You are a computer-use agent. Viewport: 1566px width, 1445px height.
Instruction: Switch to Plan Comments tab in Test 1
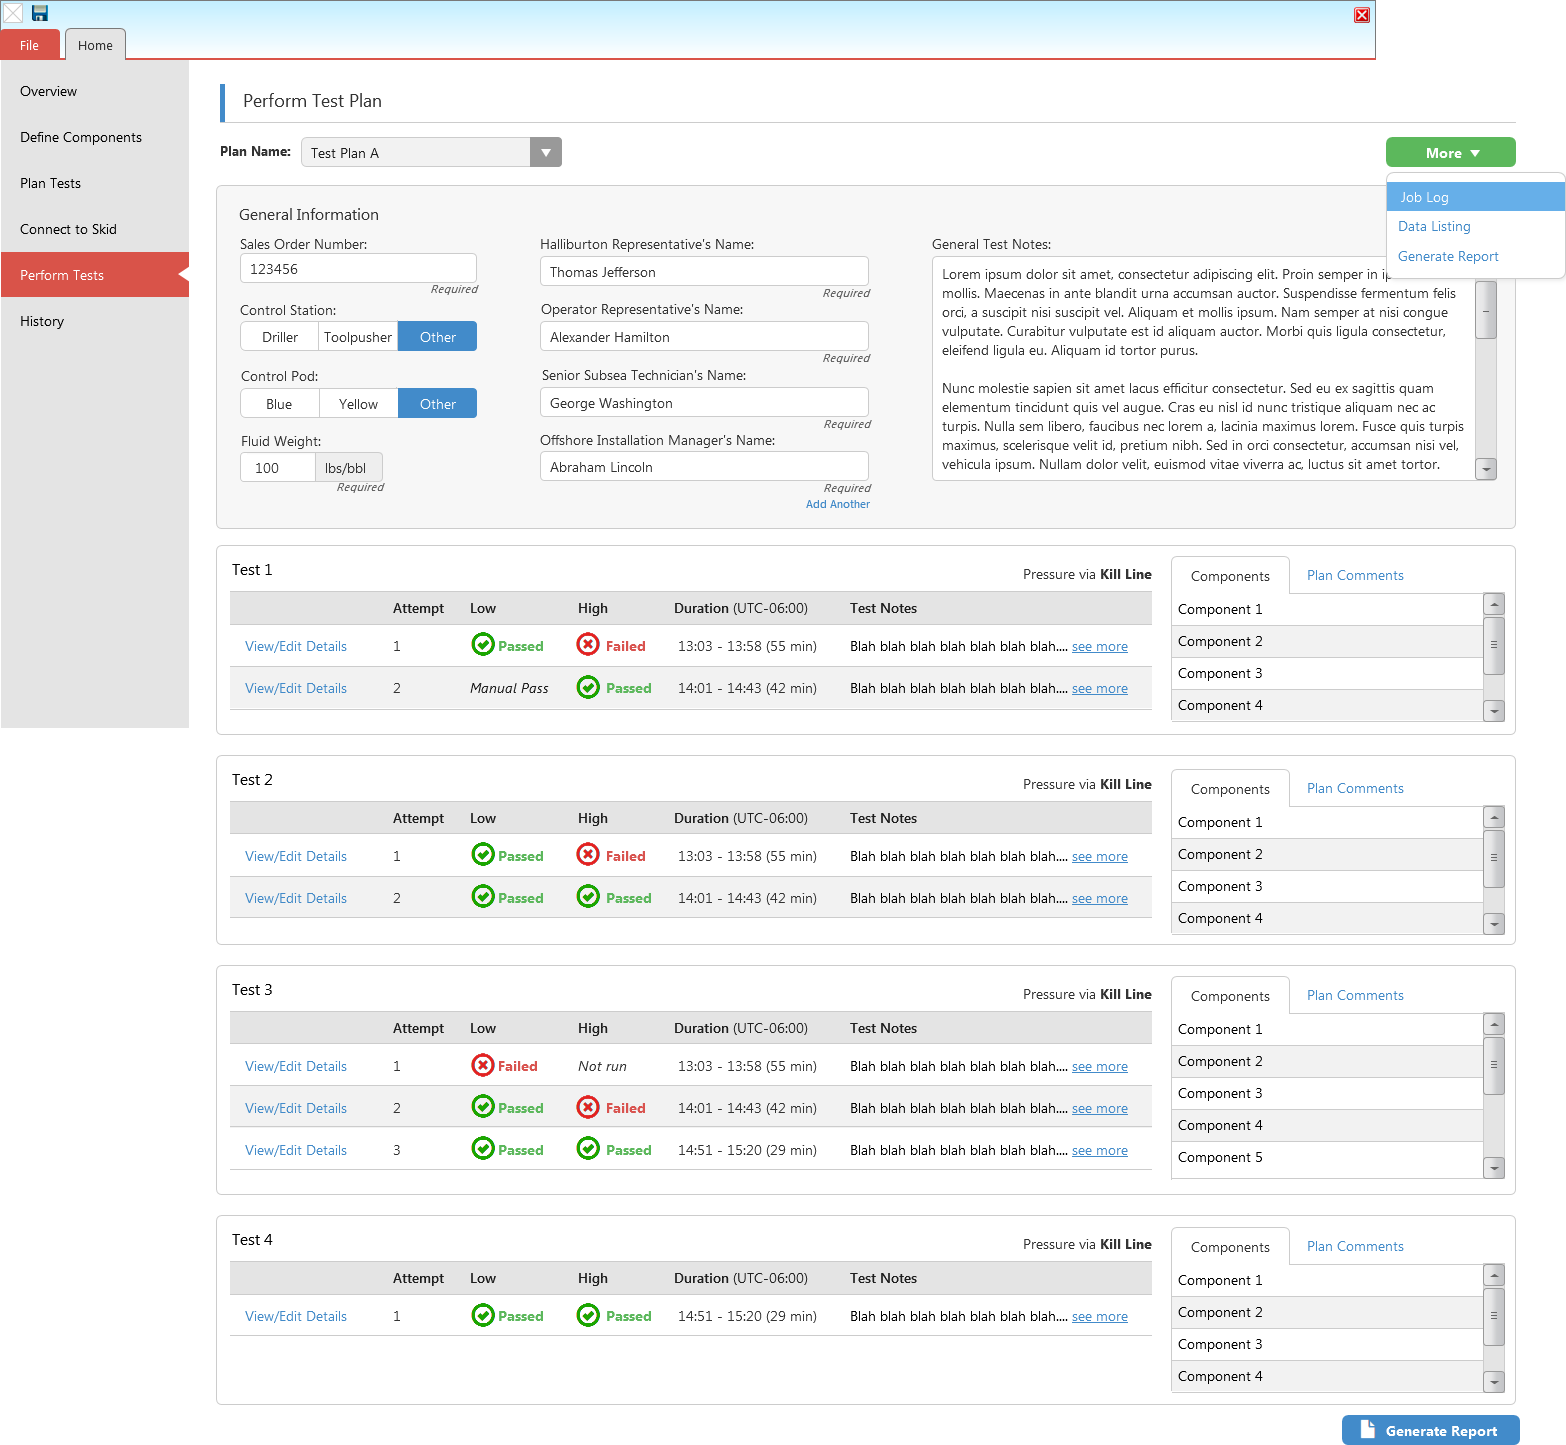1354,575
